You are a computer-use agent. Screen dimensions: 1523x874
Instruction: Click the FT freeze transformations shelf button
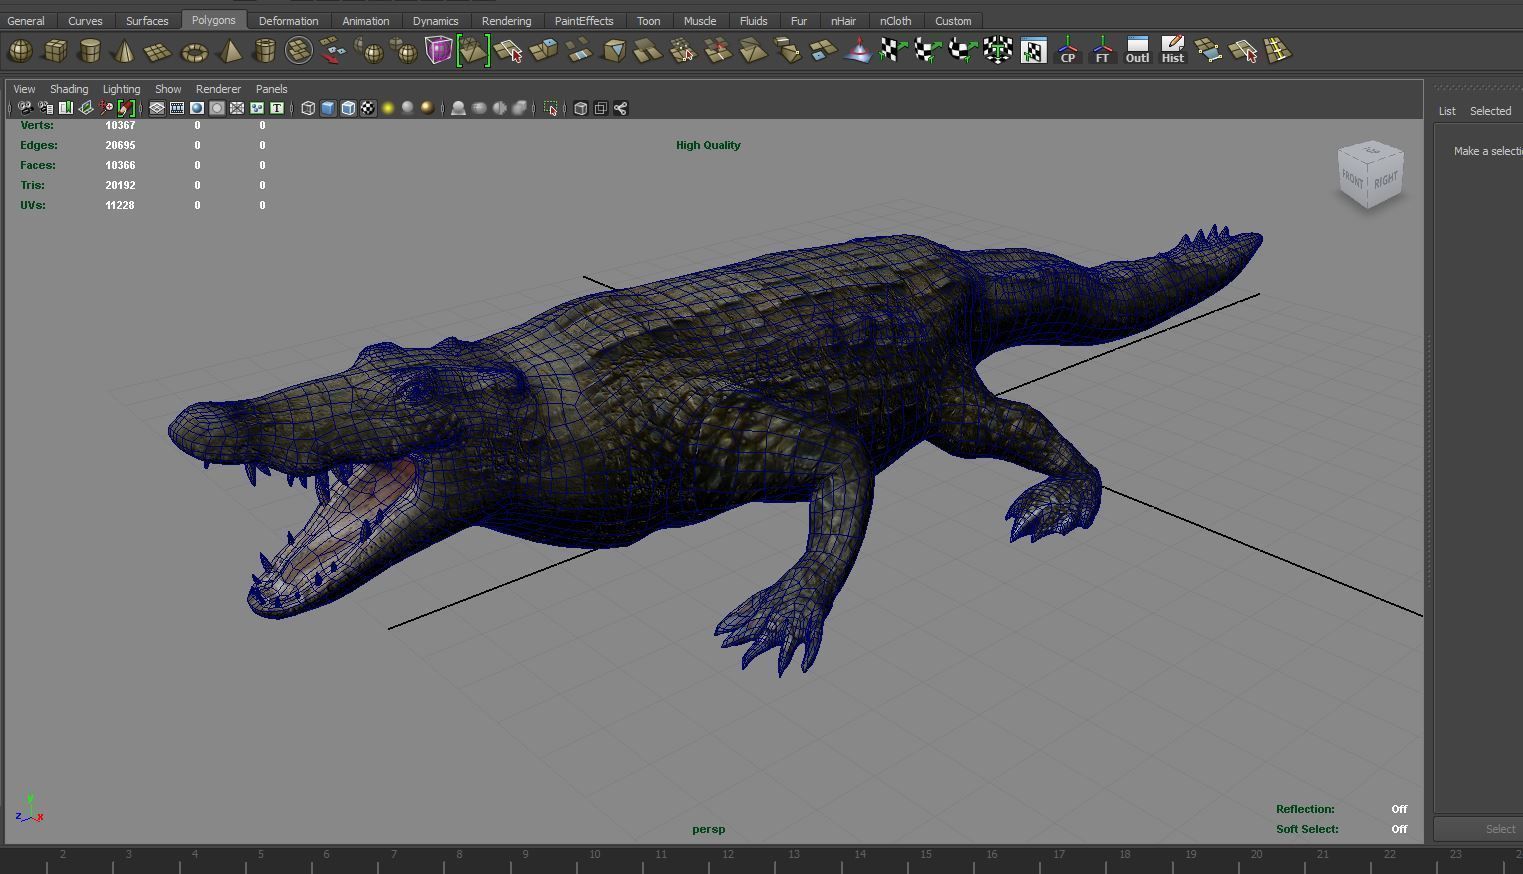[1102, 50]
